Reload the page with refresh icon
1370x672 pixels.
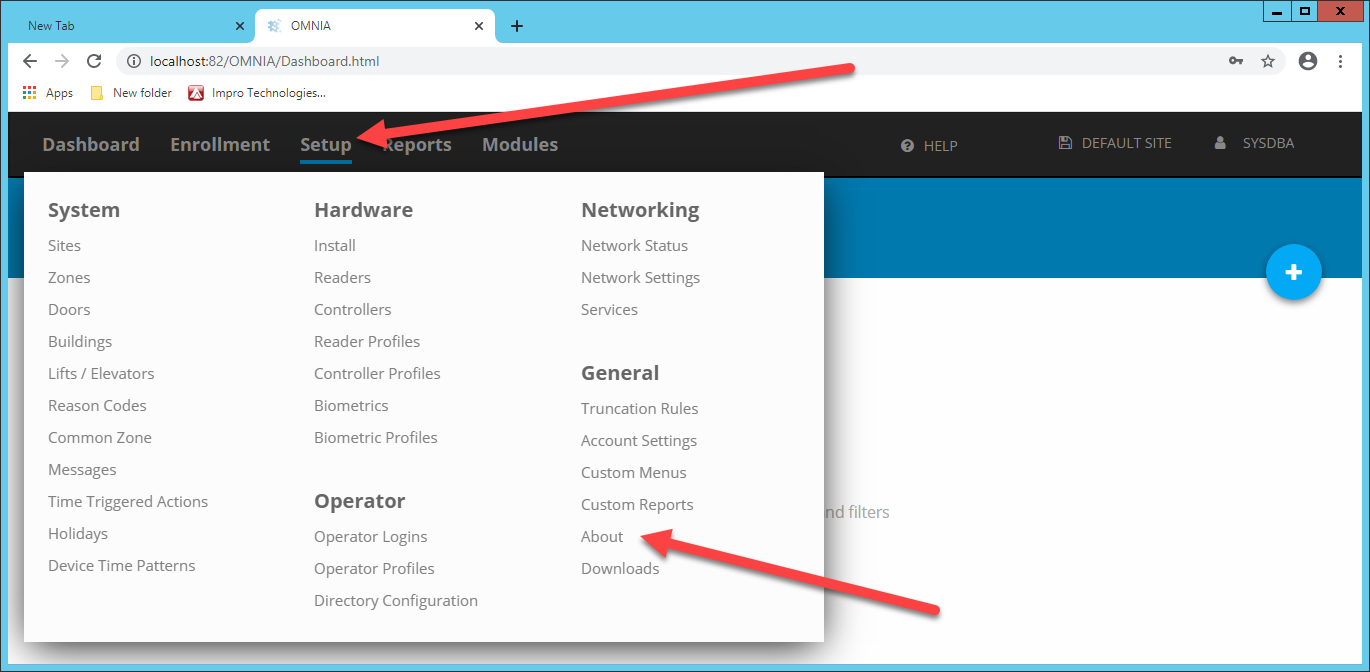94,61
